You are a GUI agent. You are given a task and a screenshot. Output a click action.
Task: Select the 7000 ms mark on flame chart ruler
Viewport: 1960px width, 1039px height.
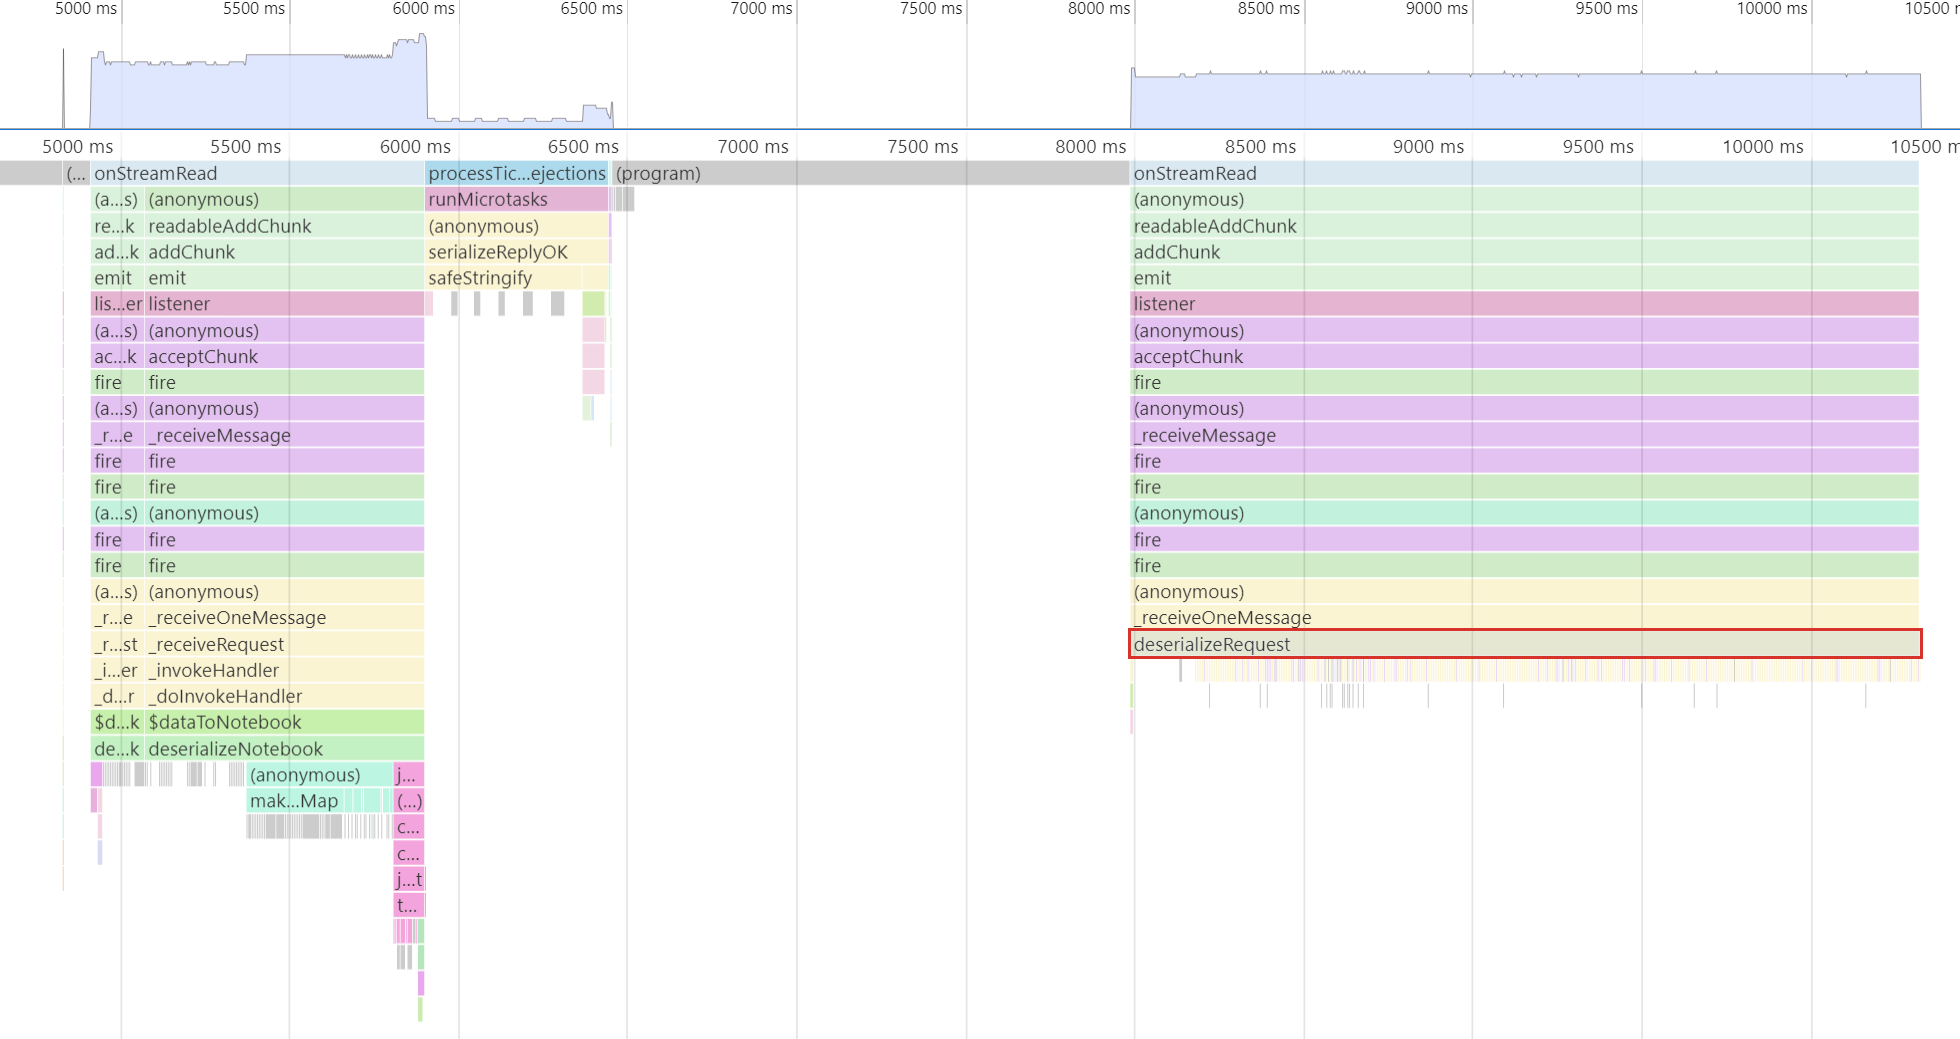[x=753, y=146]
